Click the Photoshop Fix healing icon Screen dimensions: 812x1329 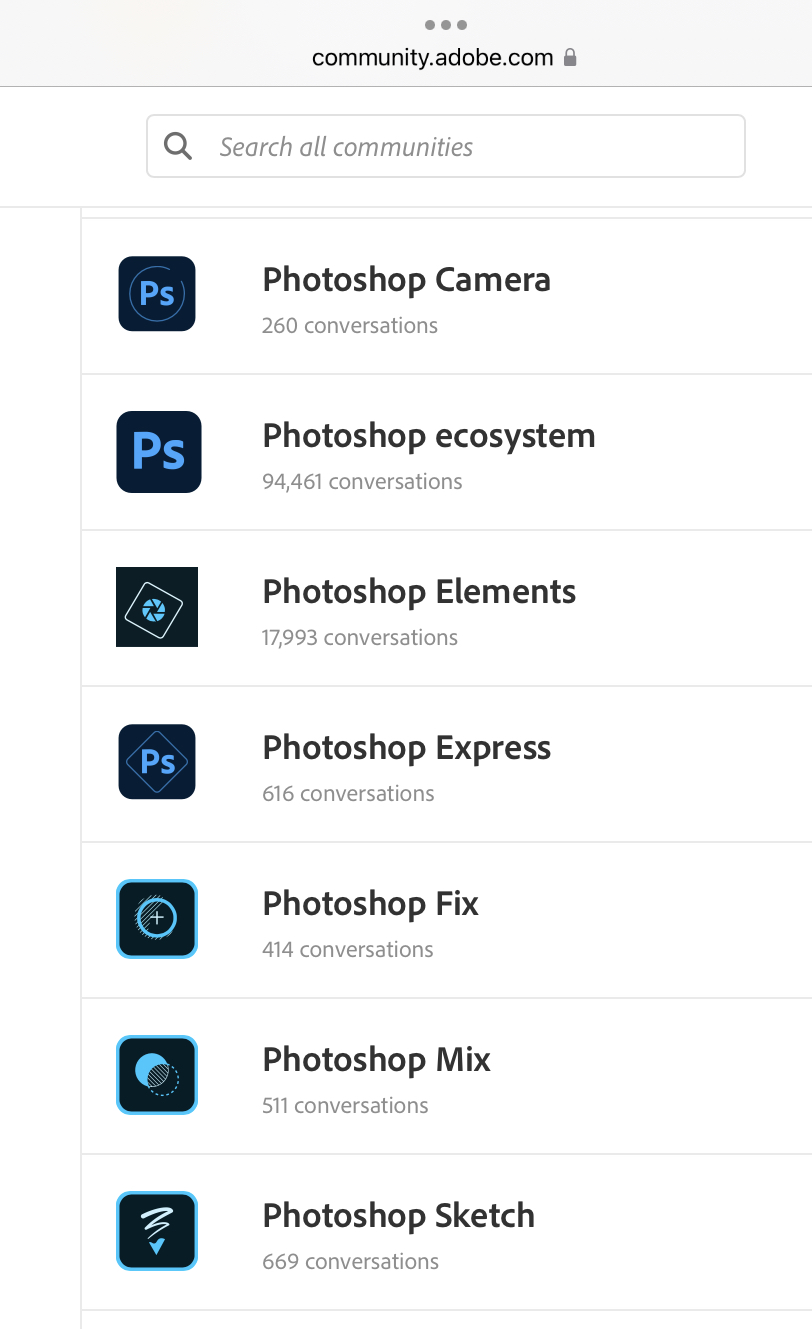coord(156,919)
